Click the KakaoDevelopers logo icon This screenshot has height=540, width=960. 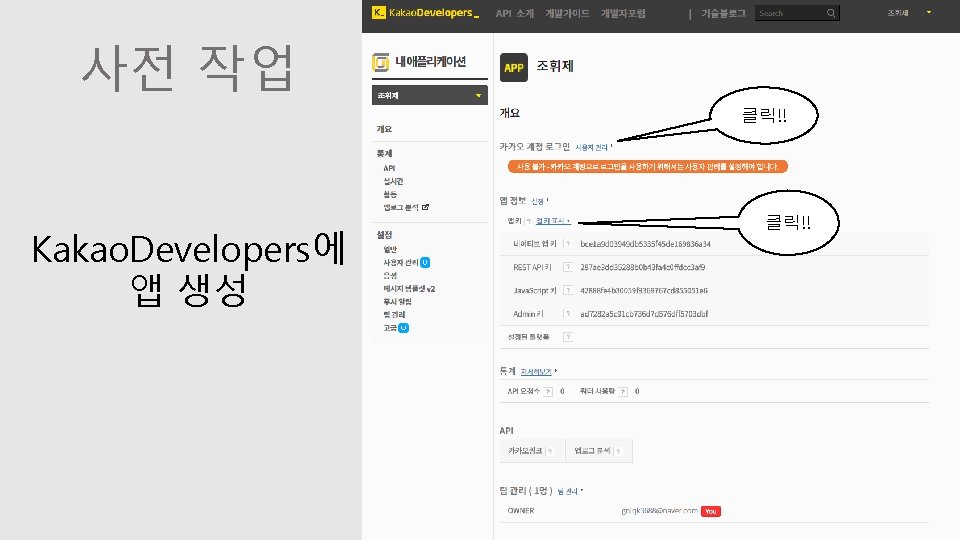pos(379,12)
